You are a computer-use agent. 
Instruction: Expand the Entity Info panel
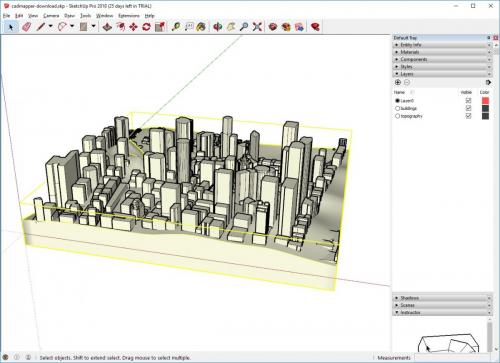442,45
